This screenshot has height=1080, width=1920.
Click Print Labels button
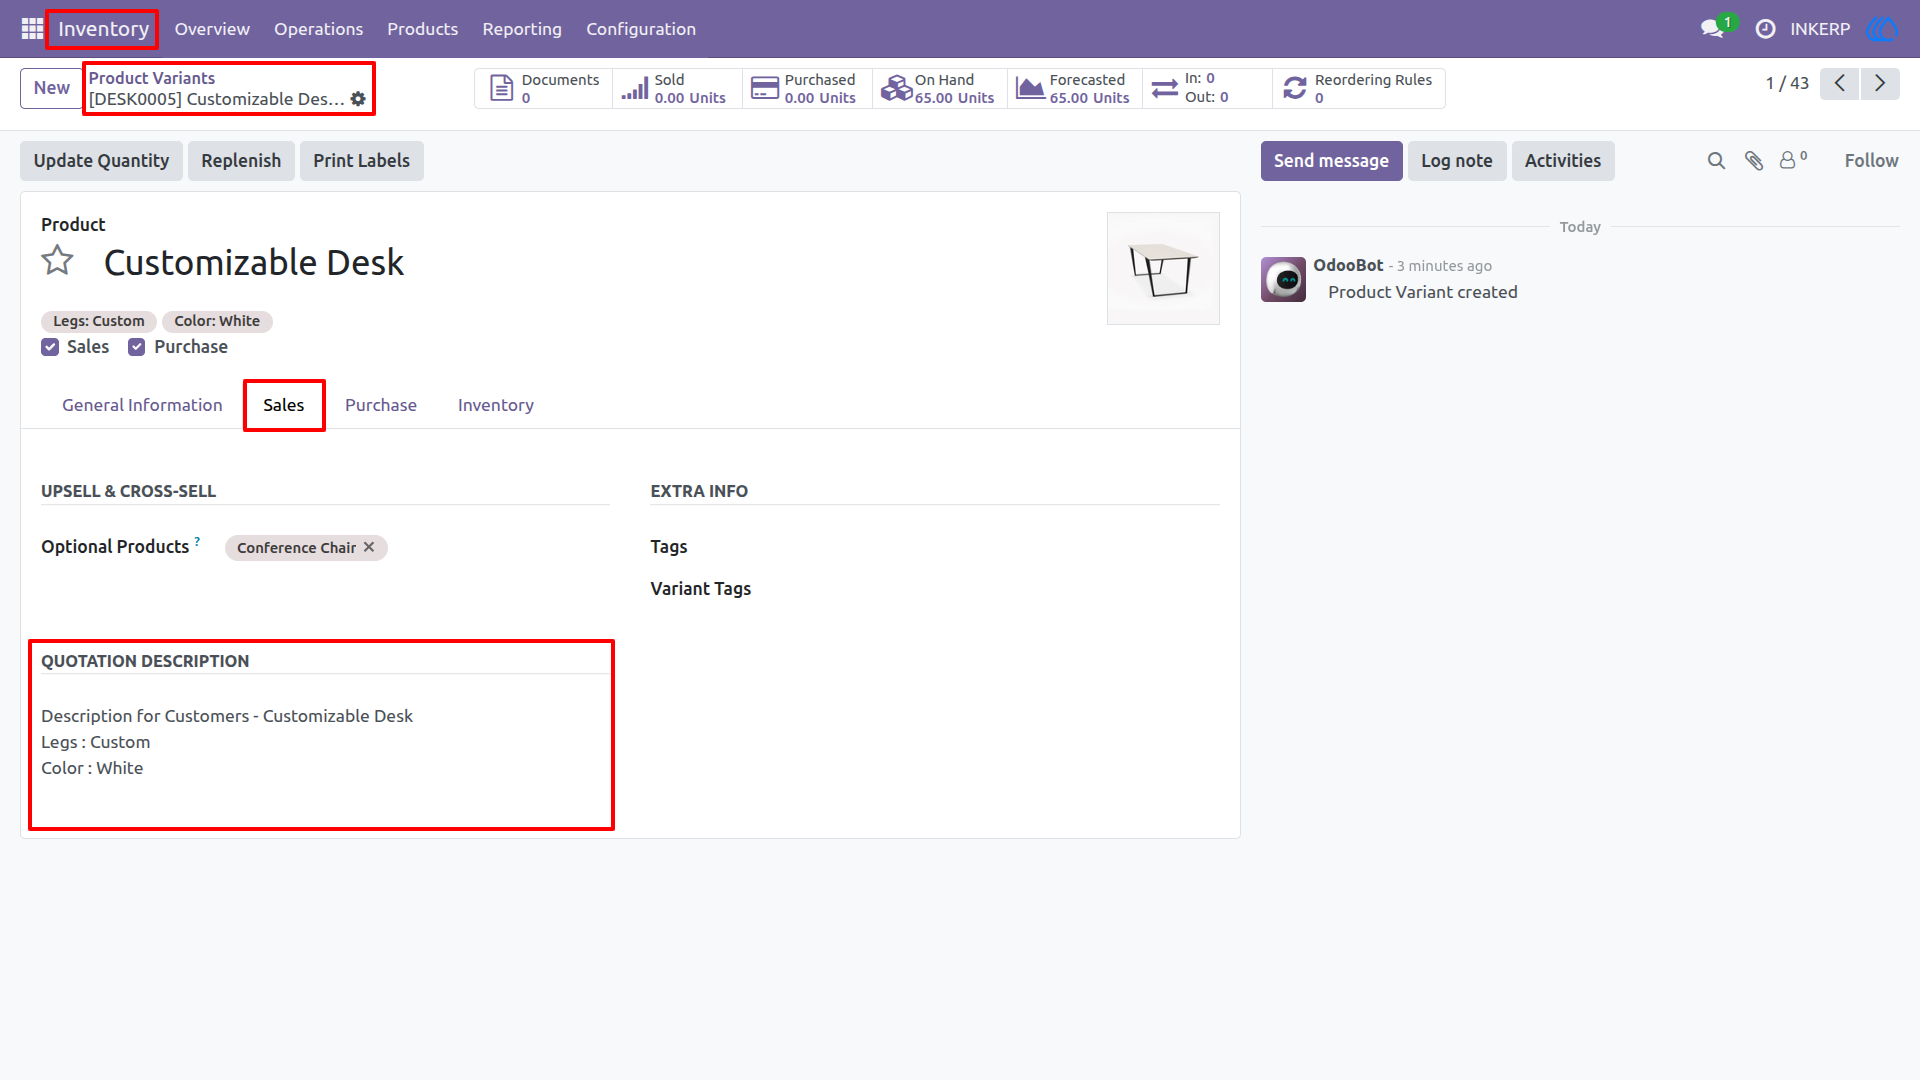tap(362, 161)
